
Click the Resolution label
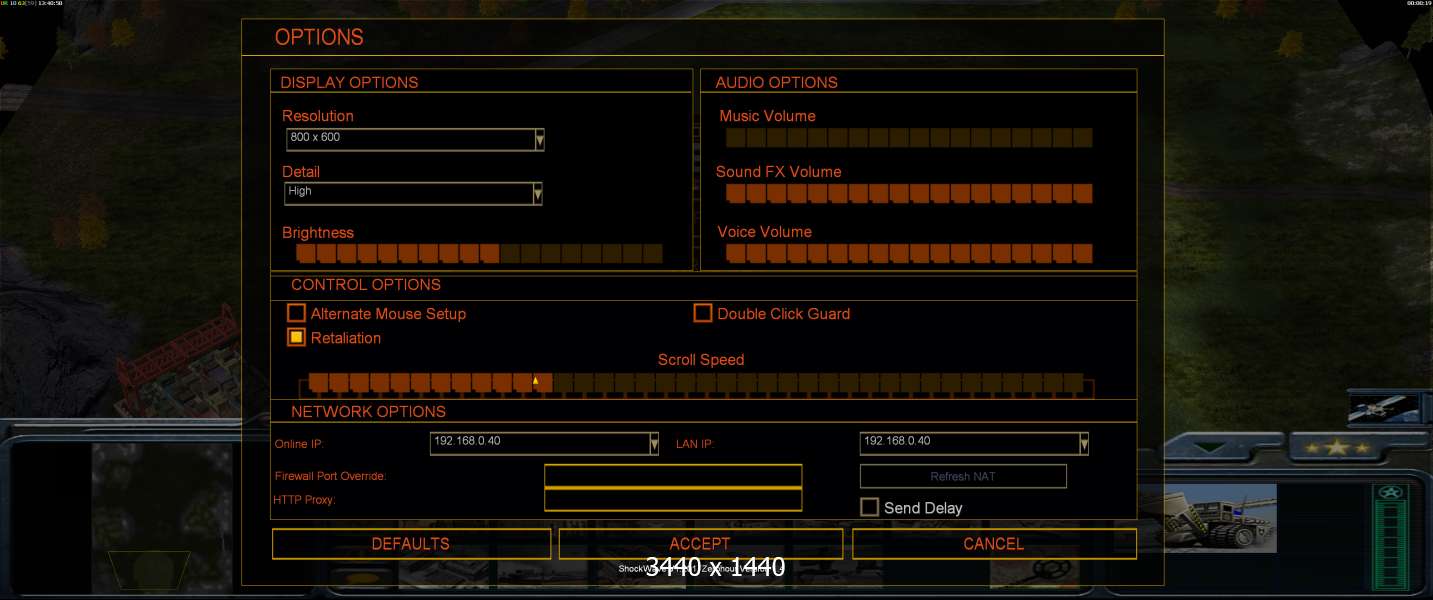(318, 116)
